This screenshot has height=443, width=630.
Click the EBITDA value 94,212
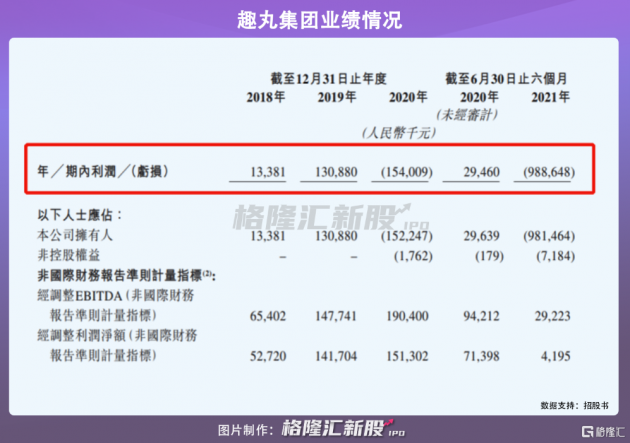pyautogui.click(x=481, y=316)
